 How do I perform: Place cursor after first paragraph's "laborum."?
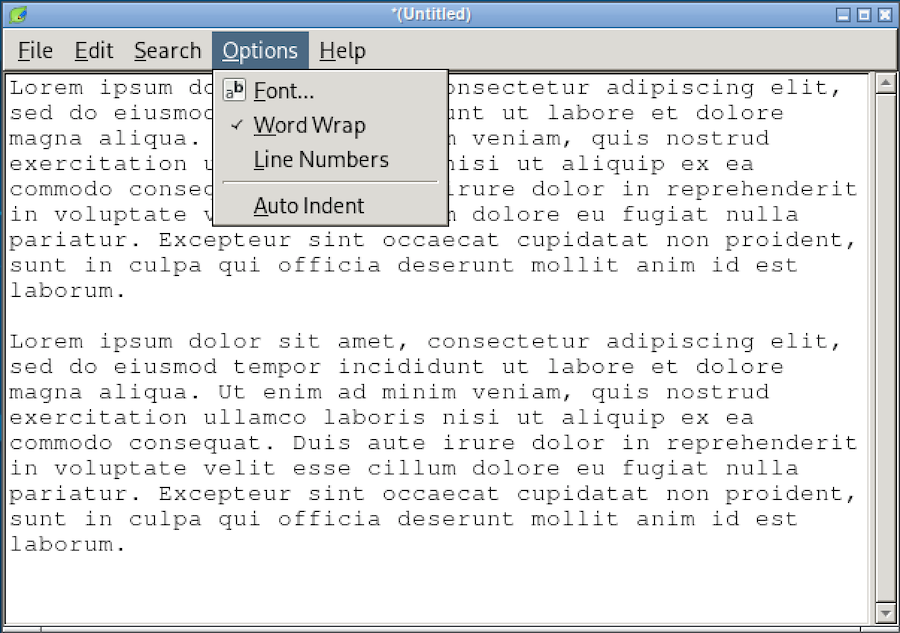tap(128, 291)
